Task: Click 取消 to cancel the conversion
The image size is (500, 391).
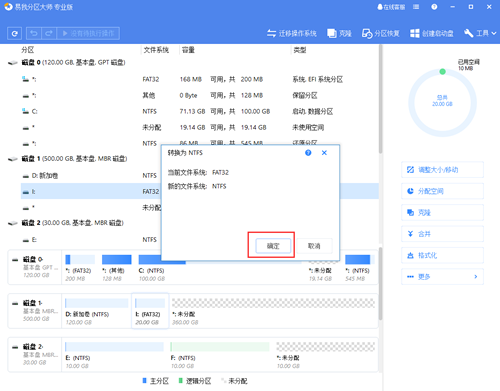Action: (x=314, y=246)
